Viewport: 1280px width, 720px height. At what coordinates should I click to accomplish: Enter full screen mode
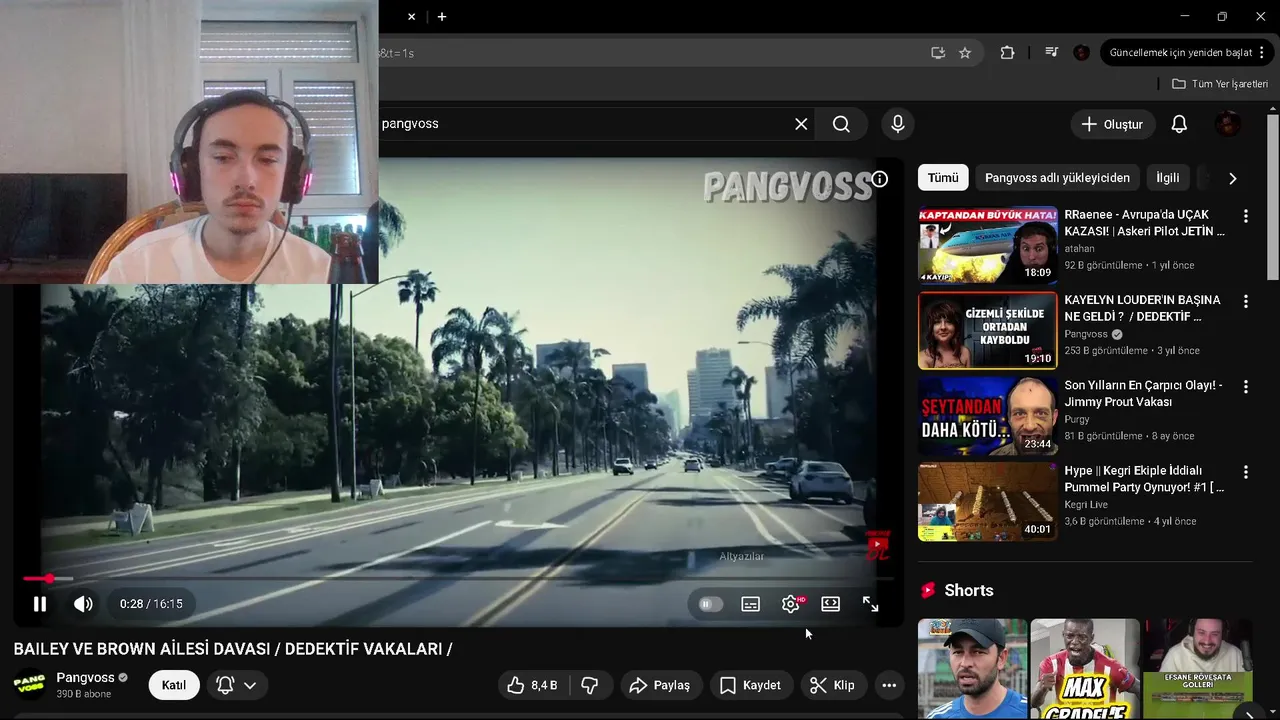click(871, 604)
